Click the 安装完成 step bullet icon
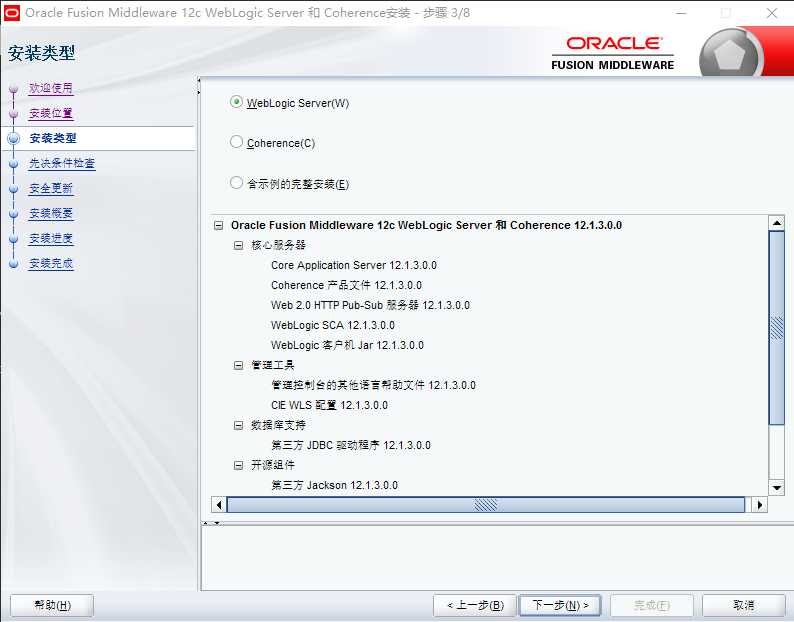 [14, 263]
